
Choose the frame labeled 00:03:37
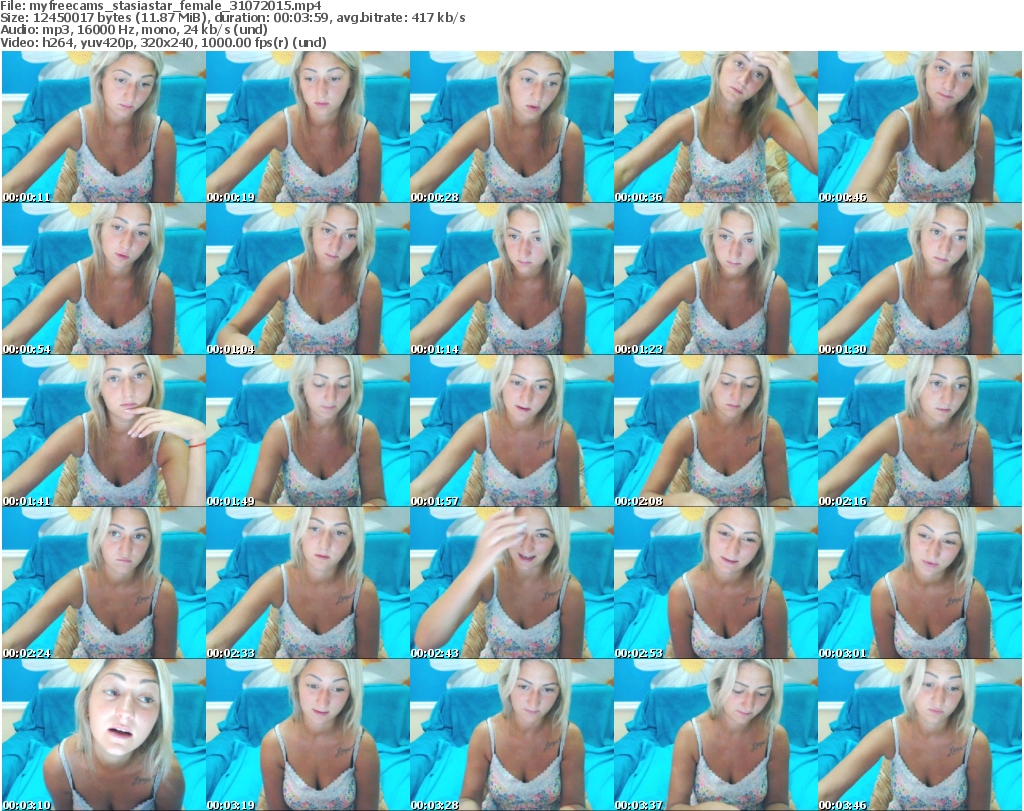[x=716, y=735]
